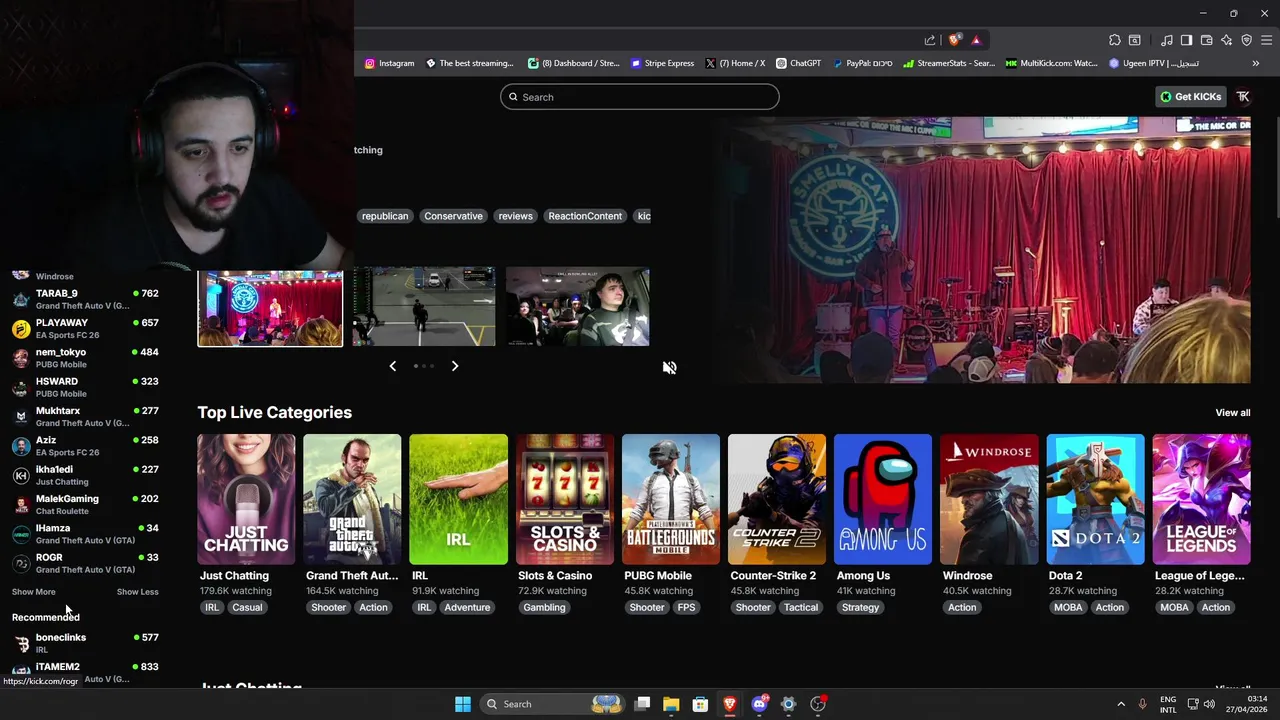Go to previous featured stream arrow

click(x=393, y=366)
